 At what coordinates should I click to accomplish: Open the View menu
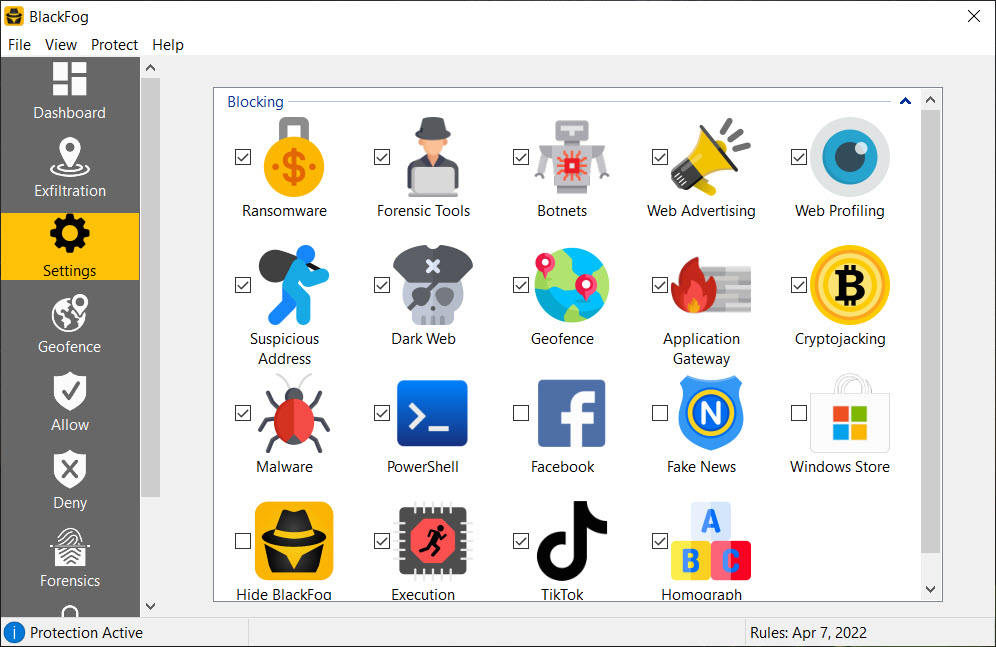[x=61, y=44]
